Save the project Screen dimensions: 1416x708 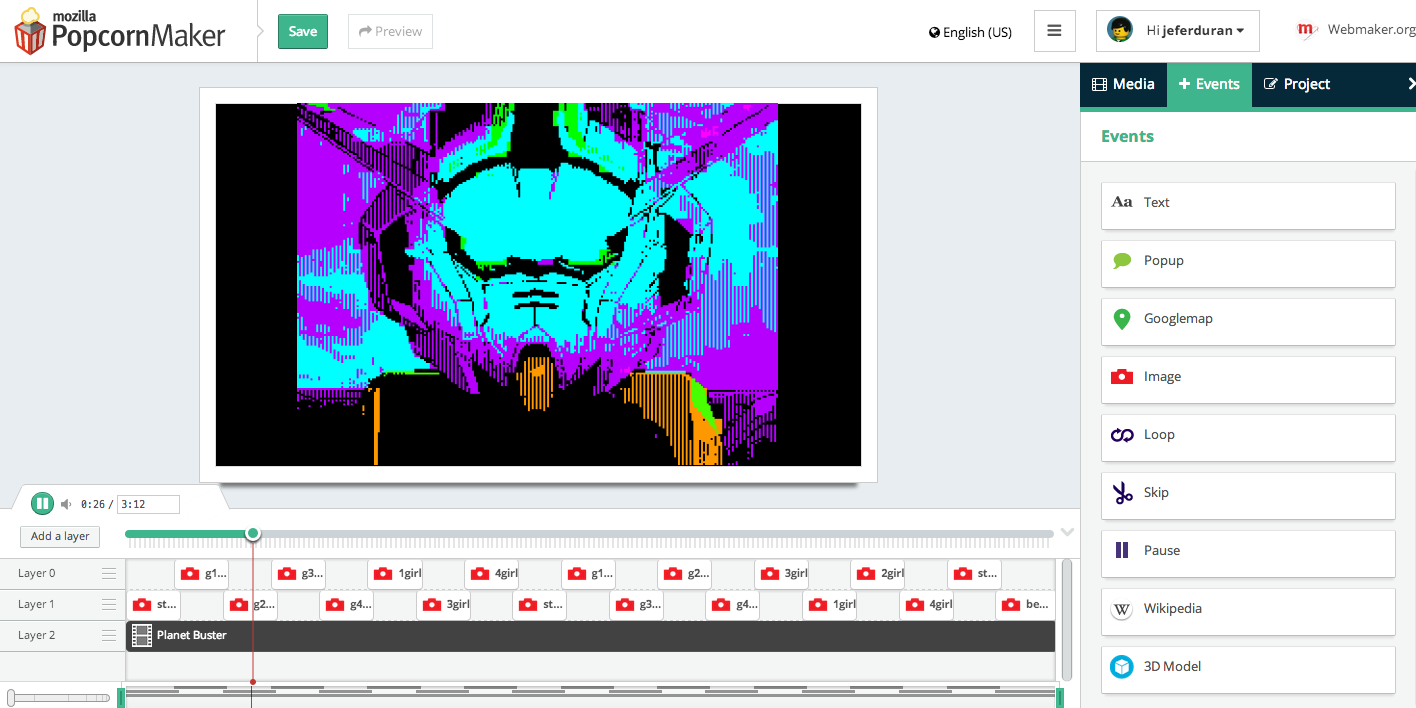303,31
